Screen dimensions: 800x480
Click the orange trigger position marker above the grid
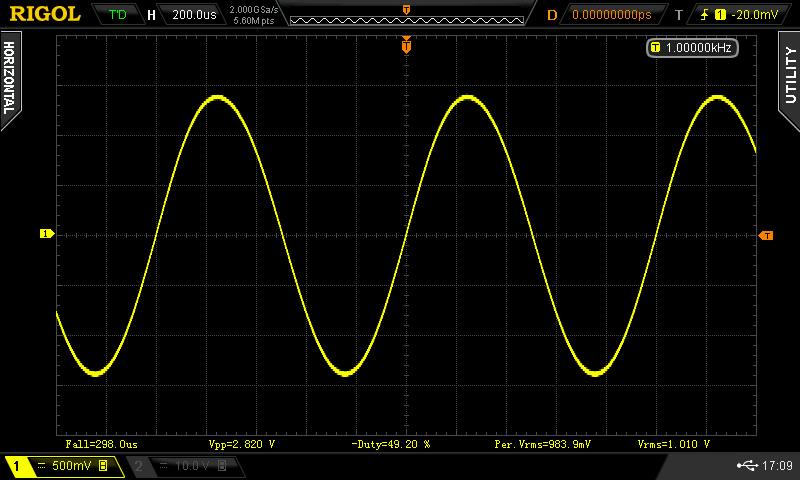[x=406, y=45]
